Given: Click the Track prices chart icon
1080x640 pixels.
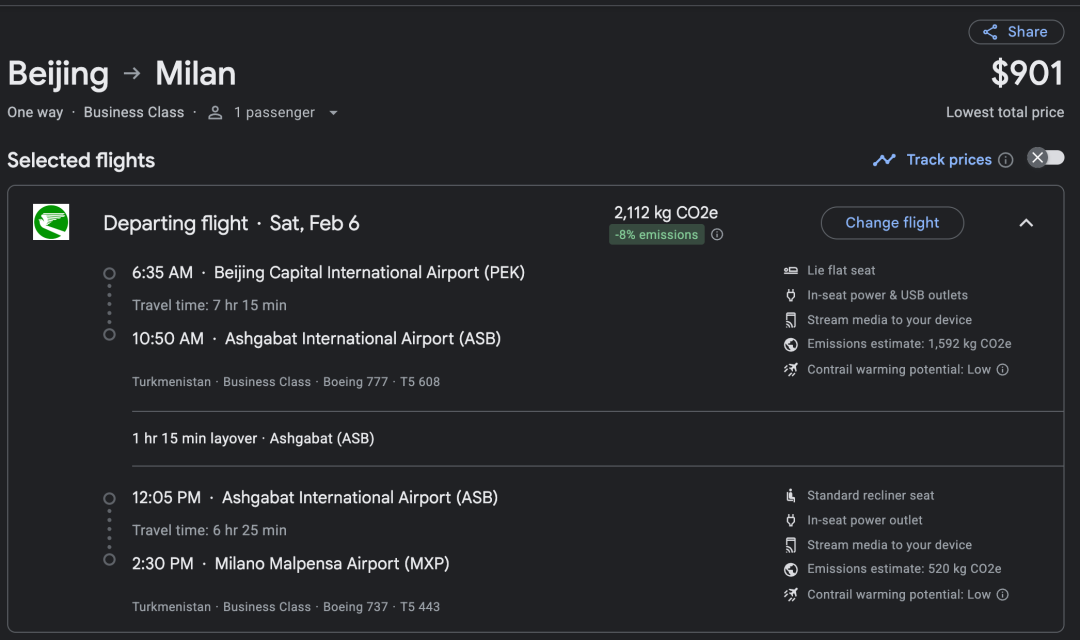Looking at the screenshot, I should pyautogui.click(x=884, y=160).
